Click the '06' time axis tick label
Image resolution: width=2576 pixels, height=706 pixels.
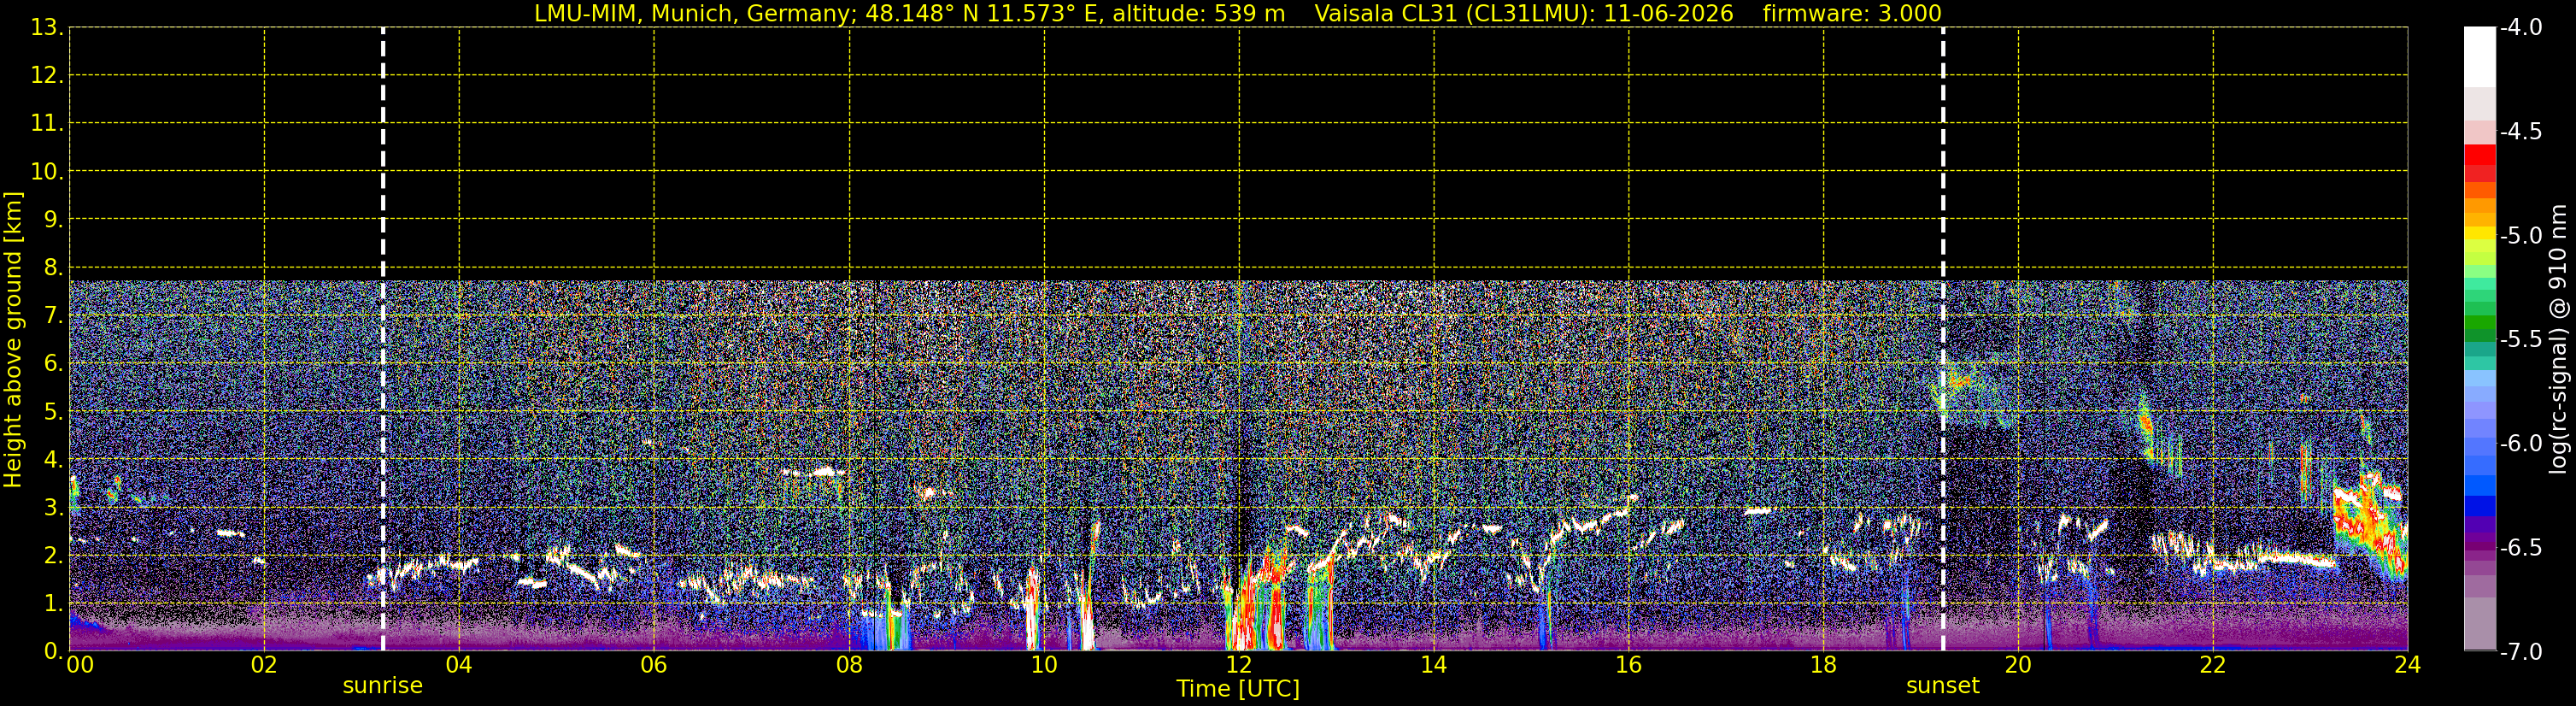[654, 665]
